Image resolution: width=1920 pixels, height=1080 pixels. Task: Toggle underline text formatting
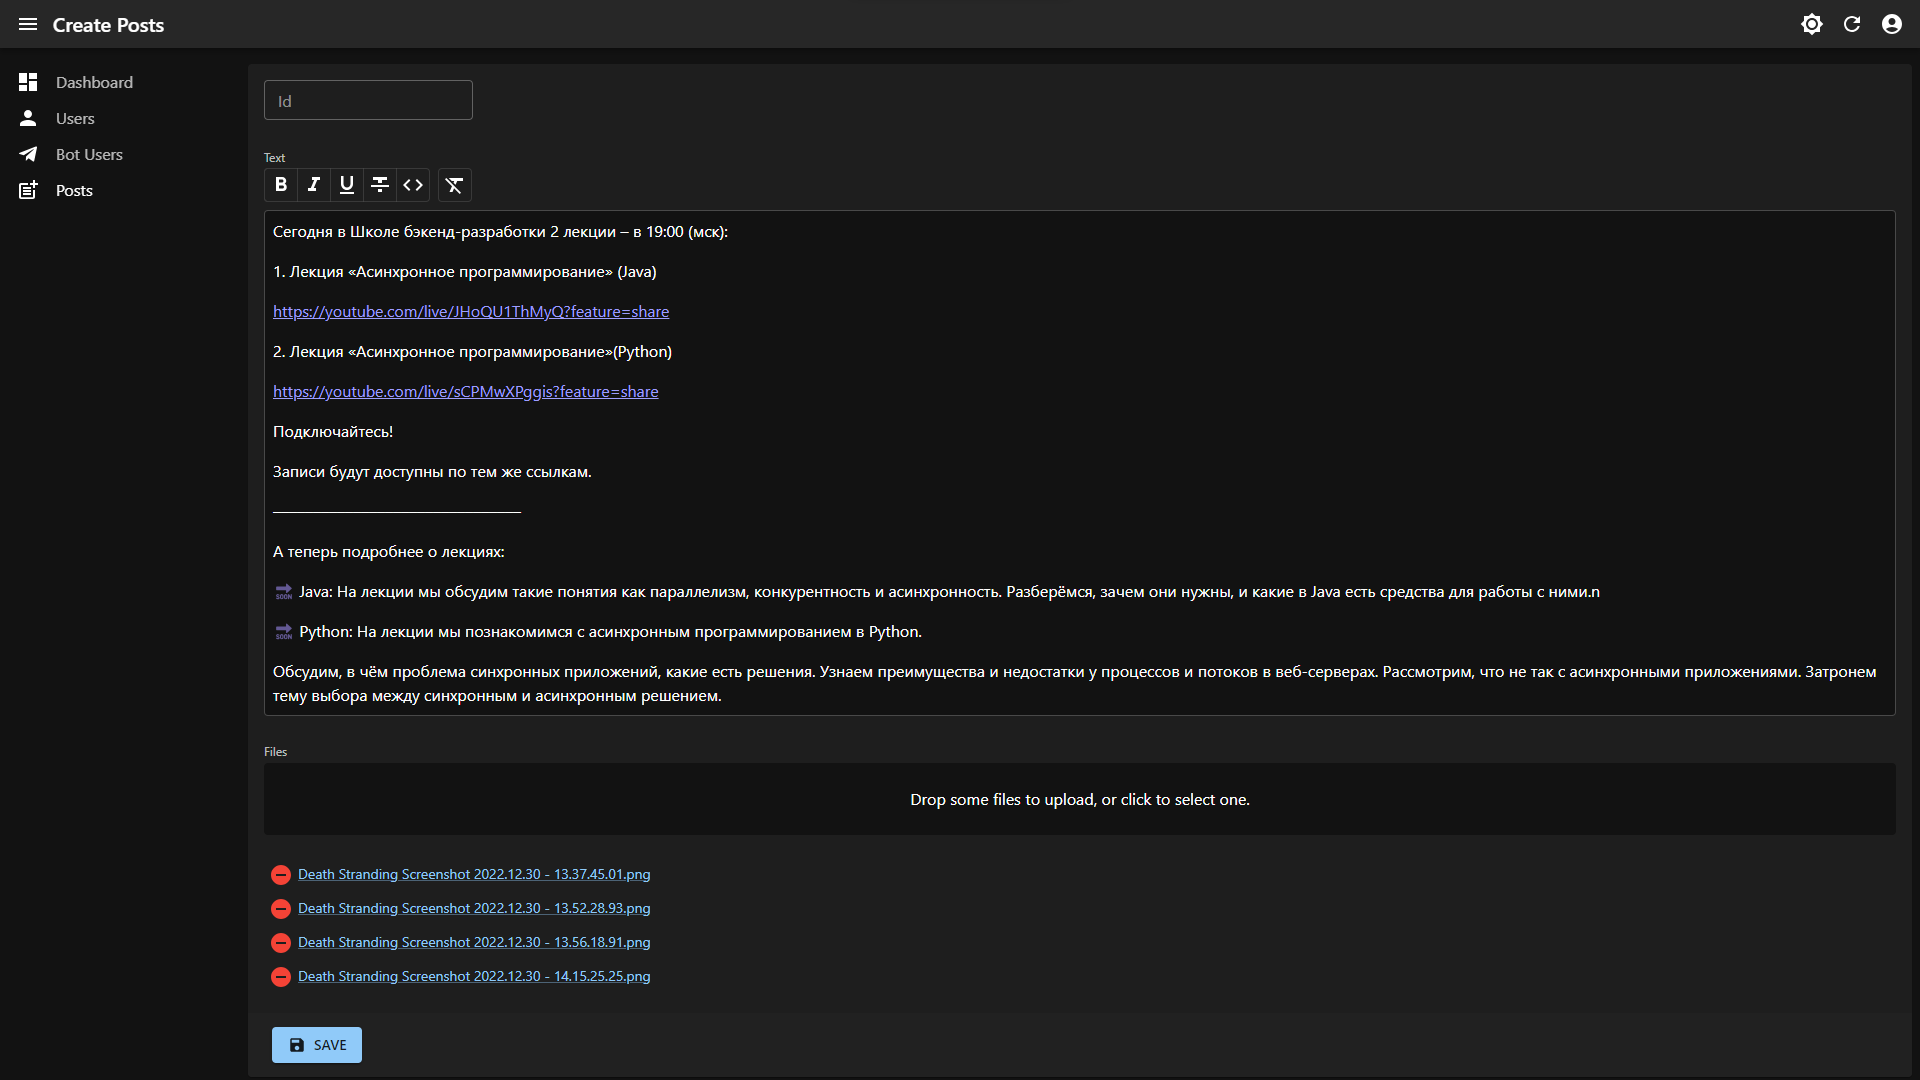[x=347, y=185]
